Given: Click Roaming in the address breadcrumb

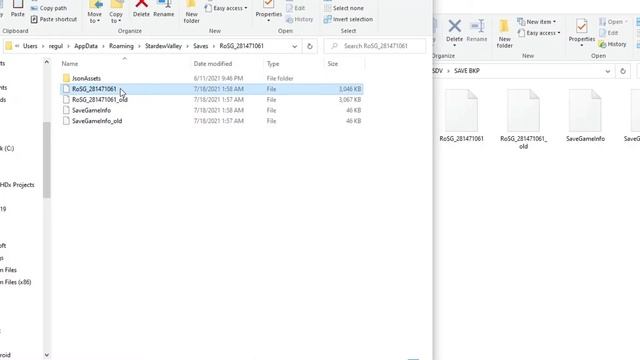Looking at the screenshot, I should (x=121, y=46).
